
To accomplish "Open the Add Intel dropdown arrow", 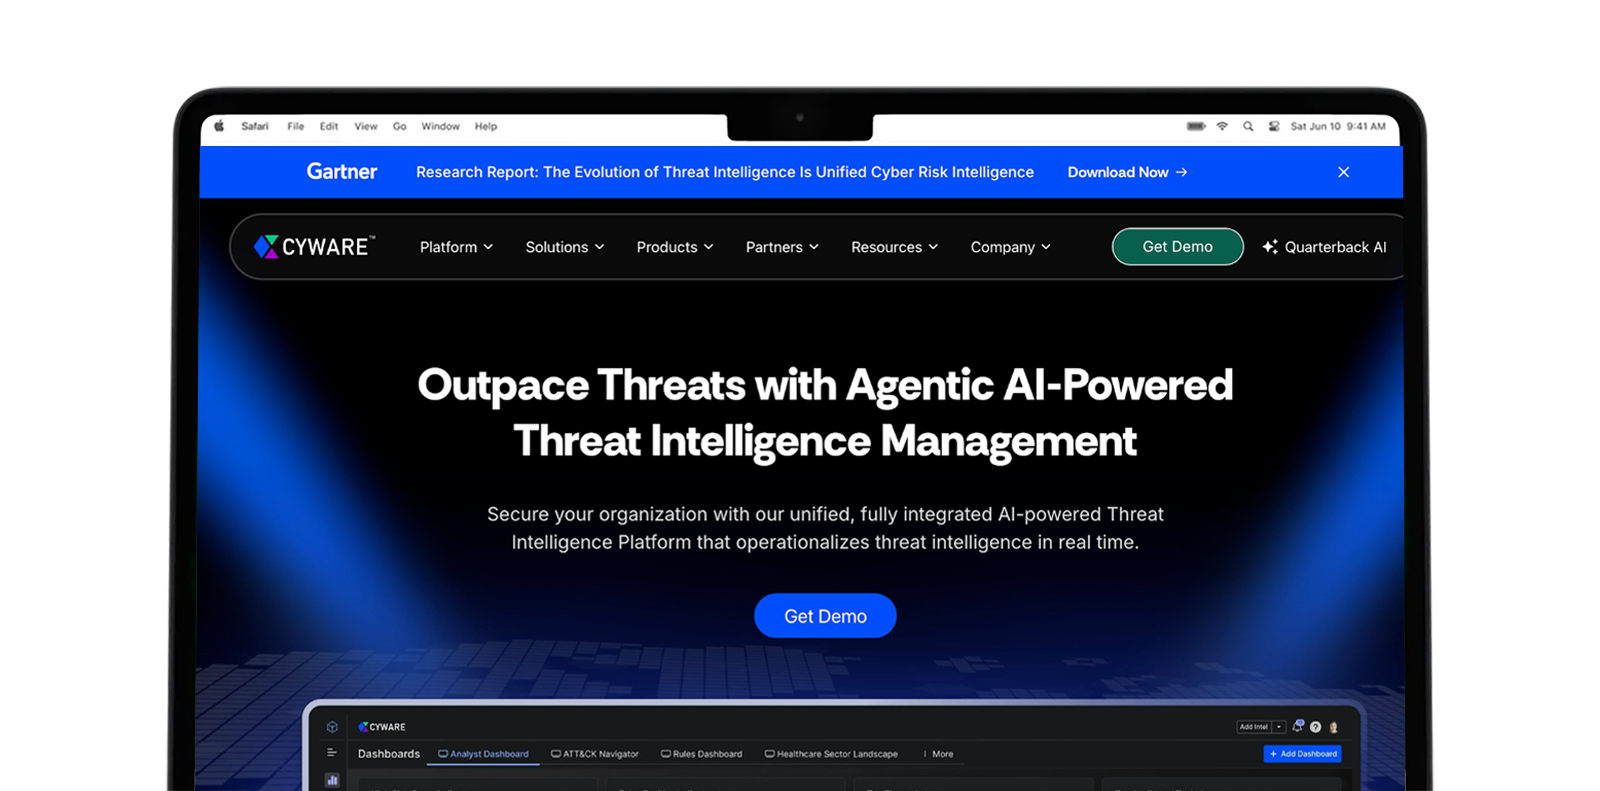I will click(x=1279, y=727).
